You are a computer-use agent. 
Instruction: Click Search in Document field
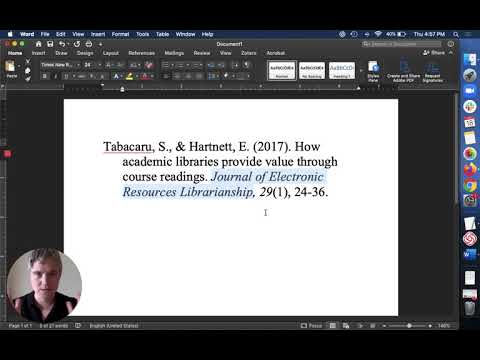pos(402,44)
